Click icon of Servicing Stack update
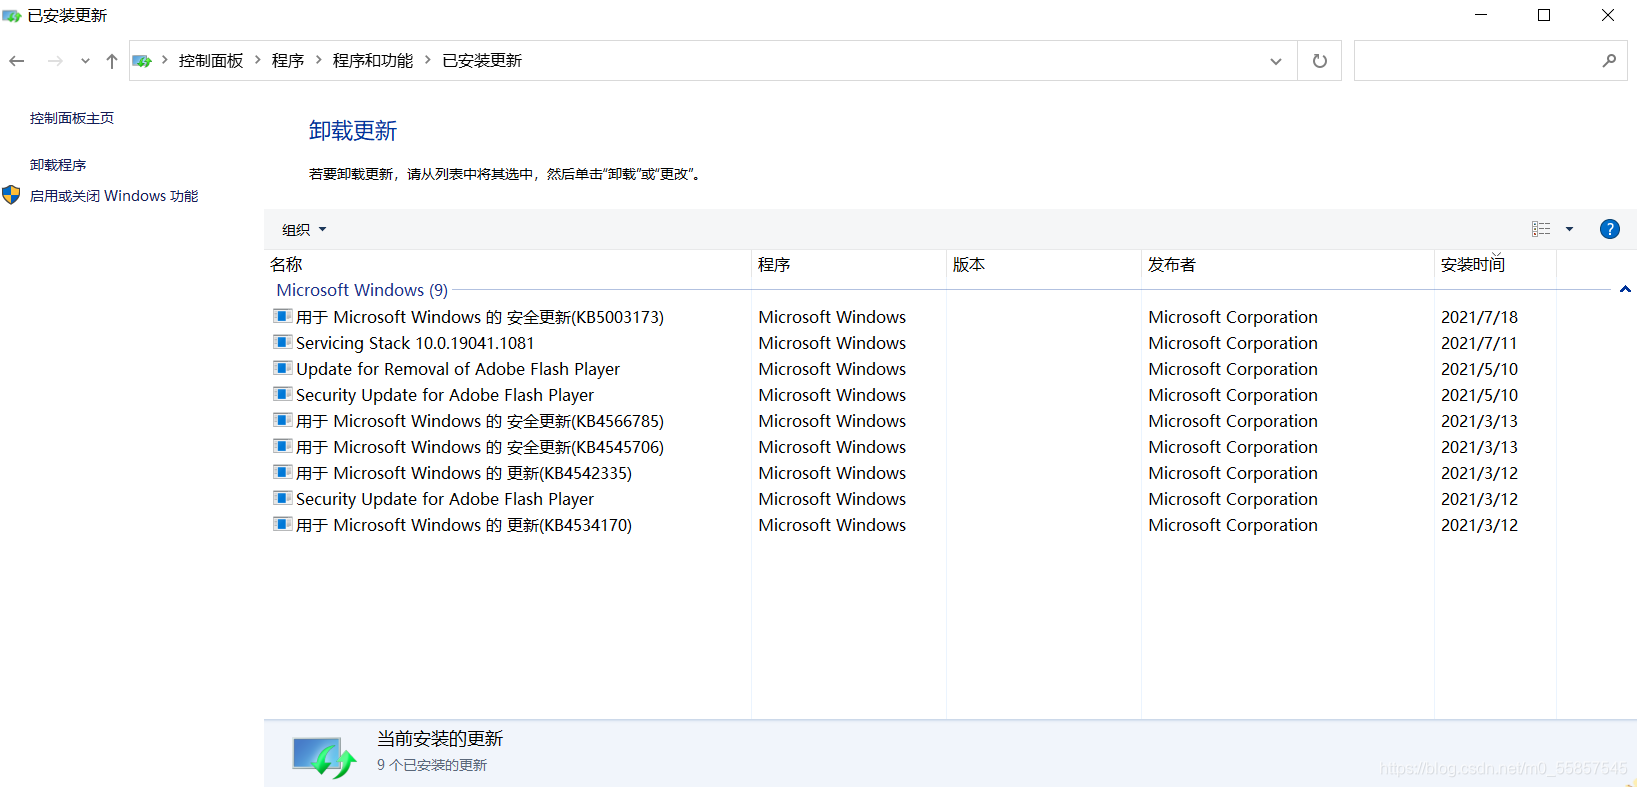1637x787 pixels. coord(283,342)
